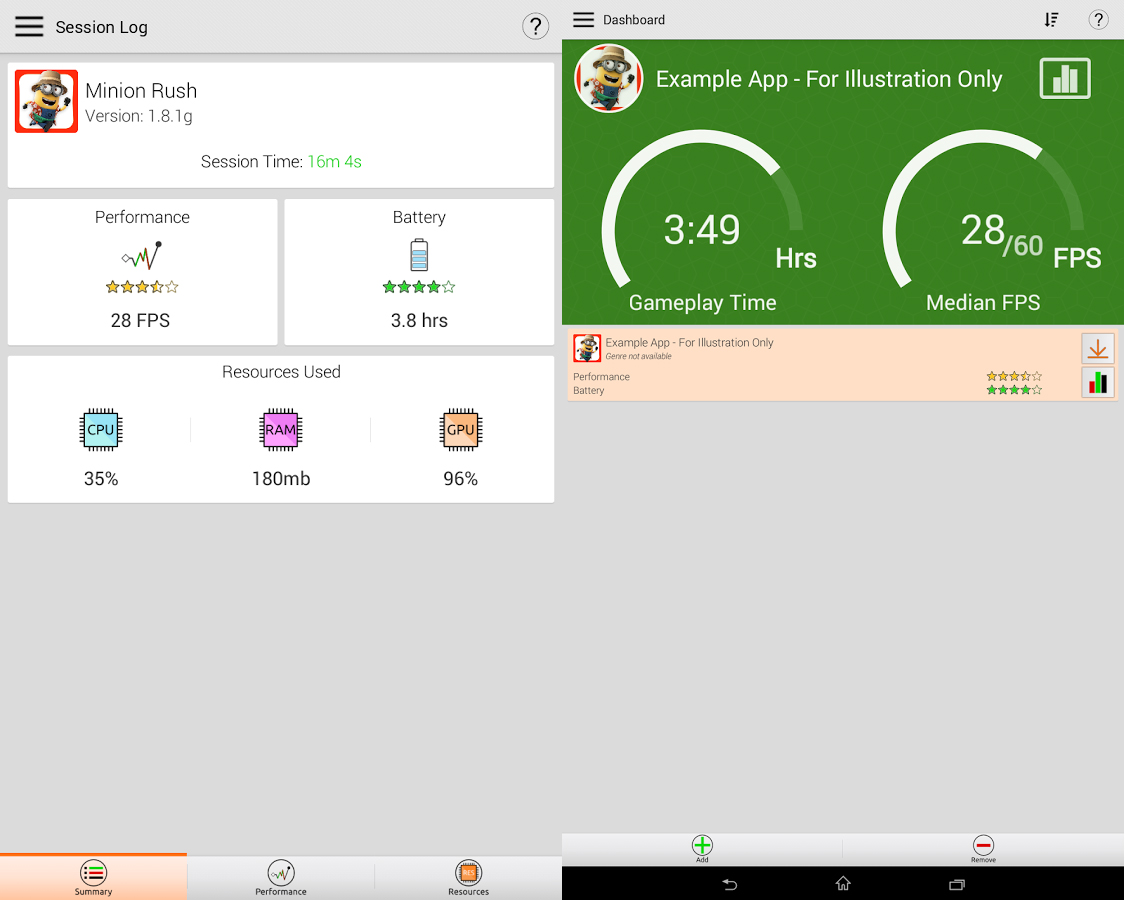Click the Session Log help icon
This screenshot has width=1125, height=900.
tap(535, 27)
